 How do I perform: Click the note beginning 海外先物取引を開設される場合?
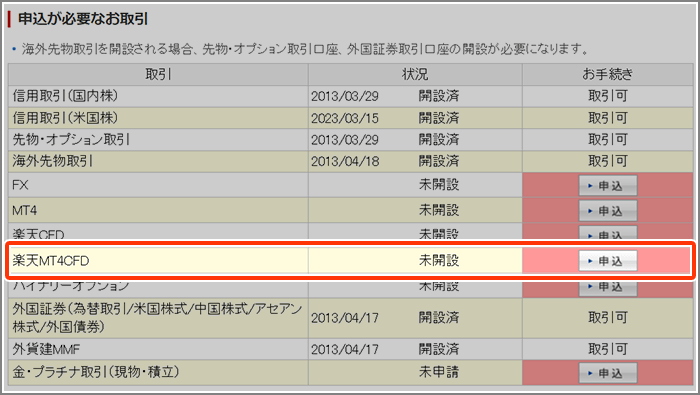[x=305, y=49]
